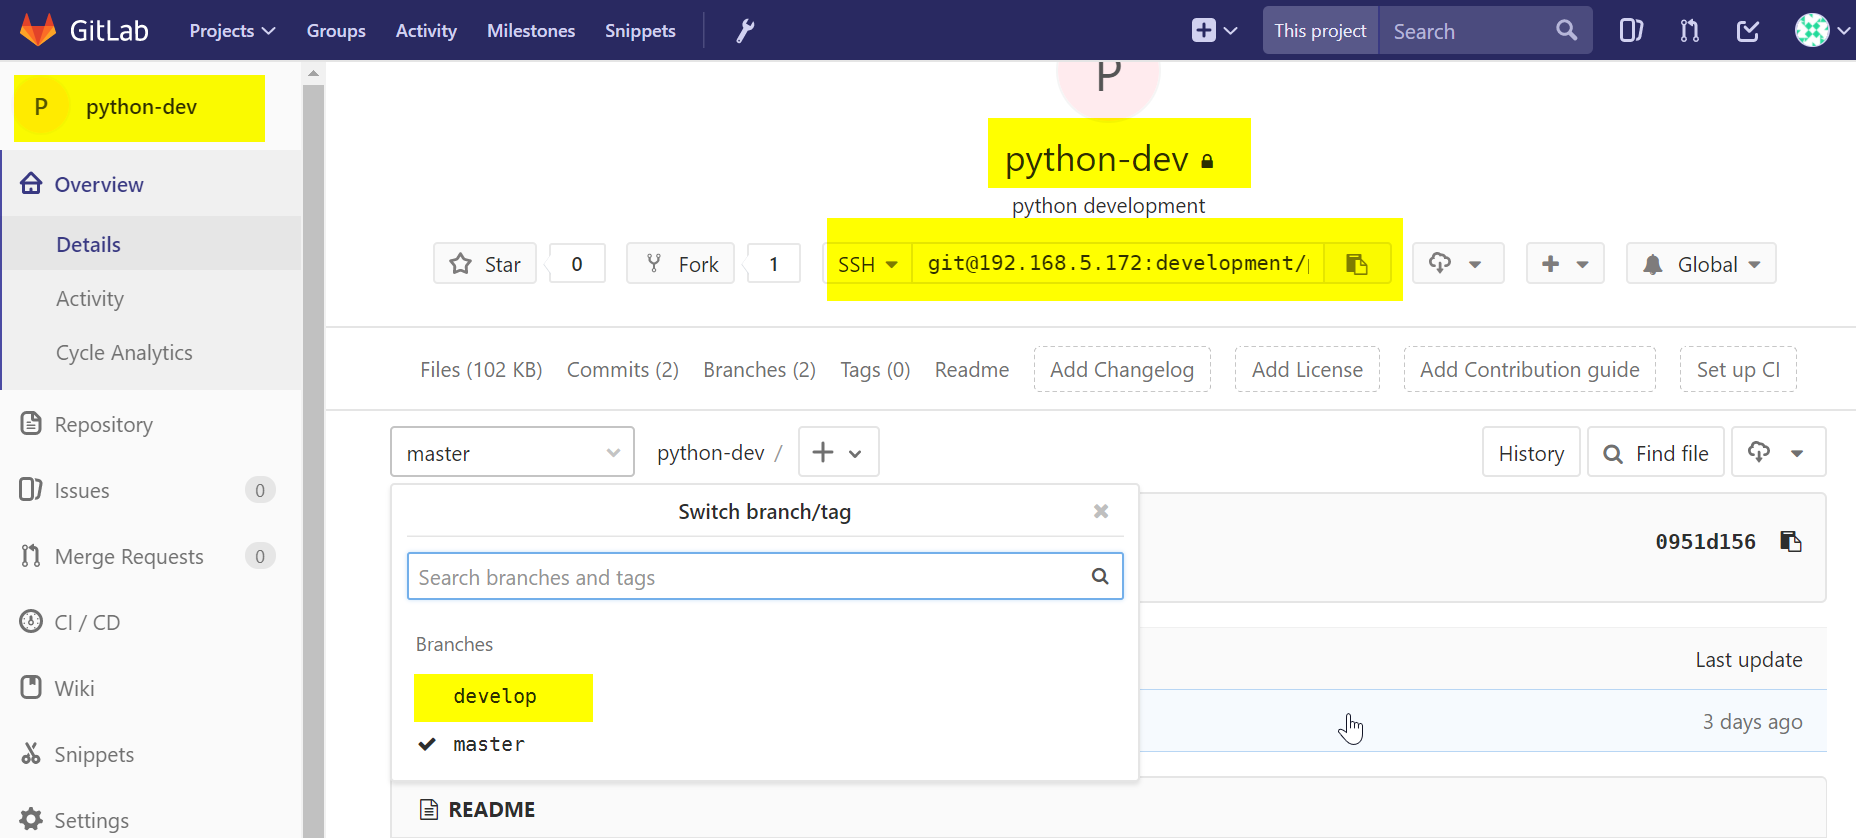The height and width of the screenshot is (838, 1856).
Task: Open the Merge requests icon in top navbar
Action: 1689,31
